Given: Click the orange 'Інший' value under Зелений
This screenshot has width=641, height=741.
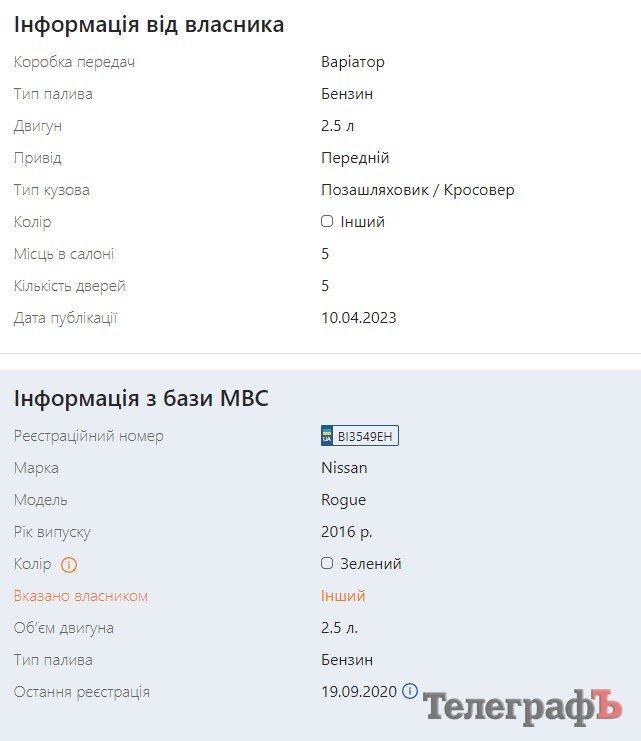Looking at the screenshot, I should (343, 596).
